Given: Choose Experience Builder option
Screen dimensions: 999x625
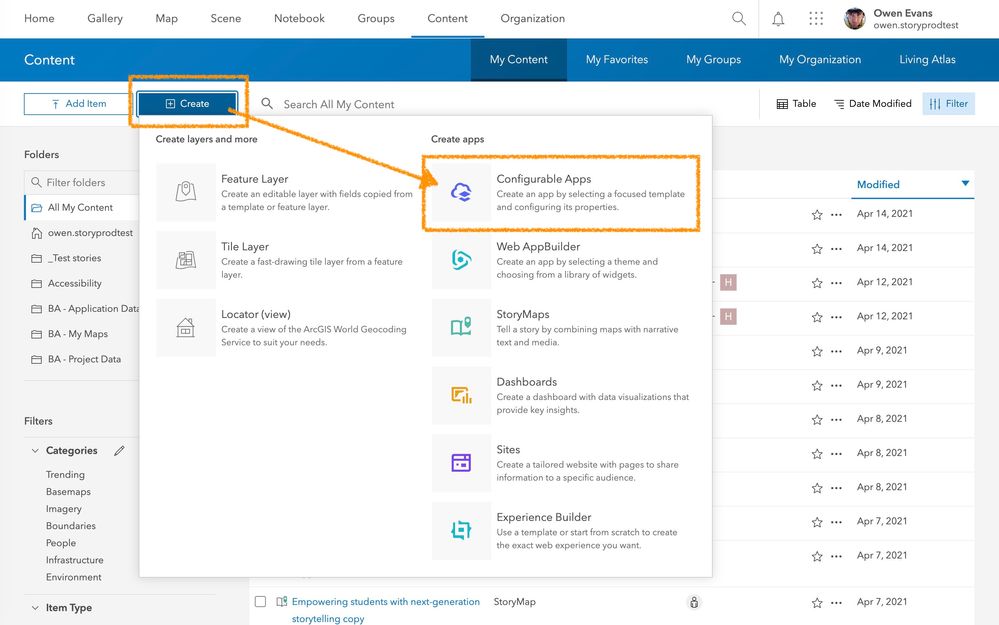Looking at the screenshot, I should click(561, 530).
